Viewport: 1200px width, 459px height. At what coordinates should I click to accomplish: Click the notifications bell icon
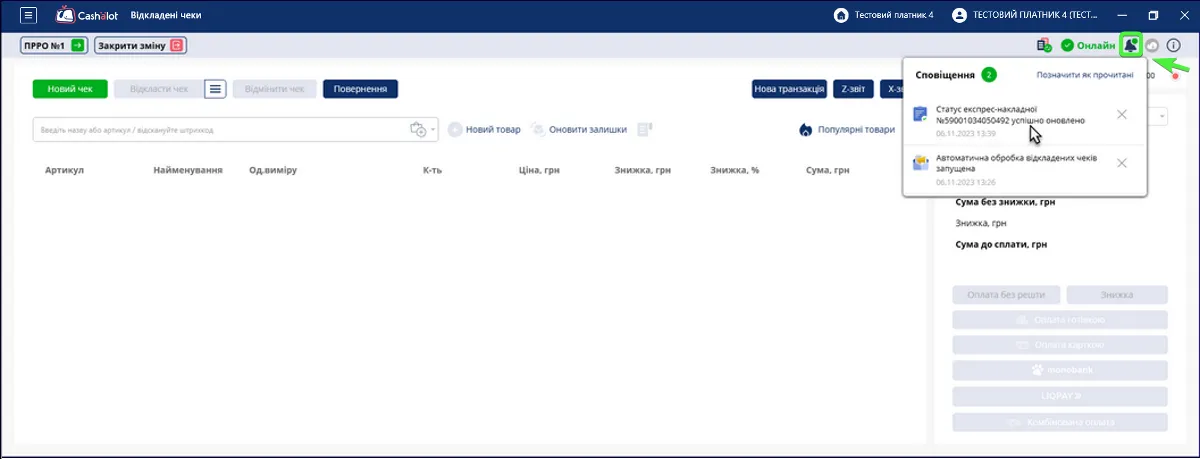1131,45
